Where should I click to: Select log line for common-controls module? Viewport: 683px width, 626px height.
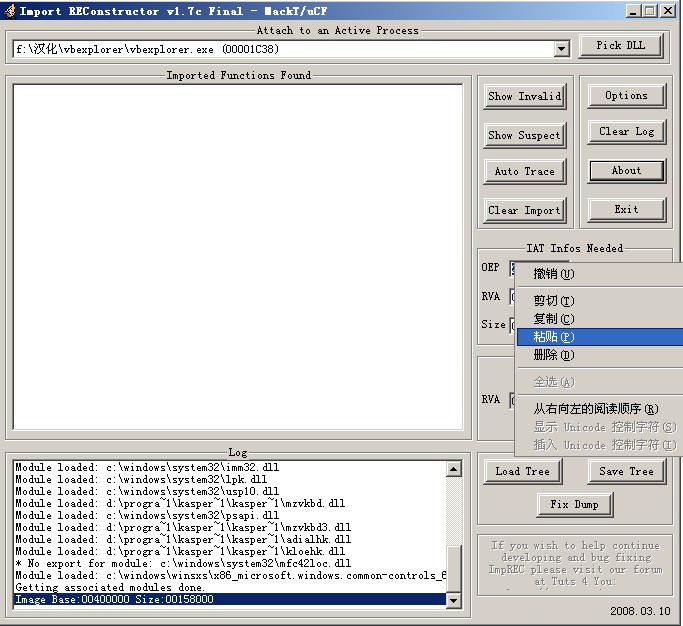[230, 576]
